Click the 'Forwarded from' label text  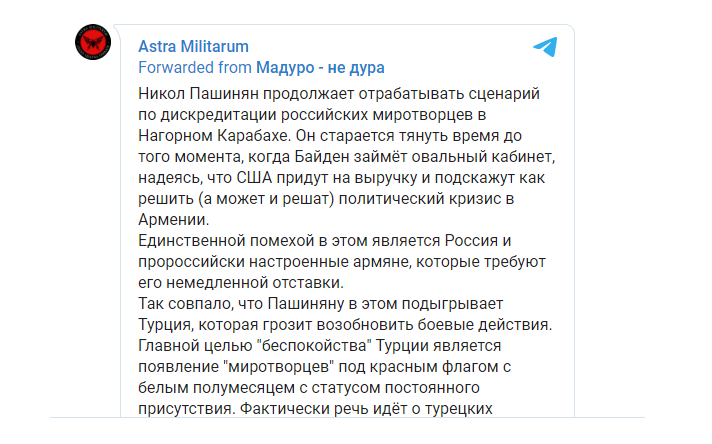(x=195, y=68)
